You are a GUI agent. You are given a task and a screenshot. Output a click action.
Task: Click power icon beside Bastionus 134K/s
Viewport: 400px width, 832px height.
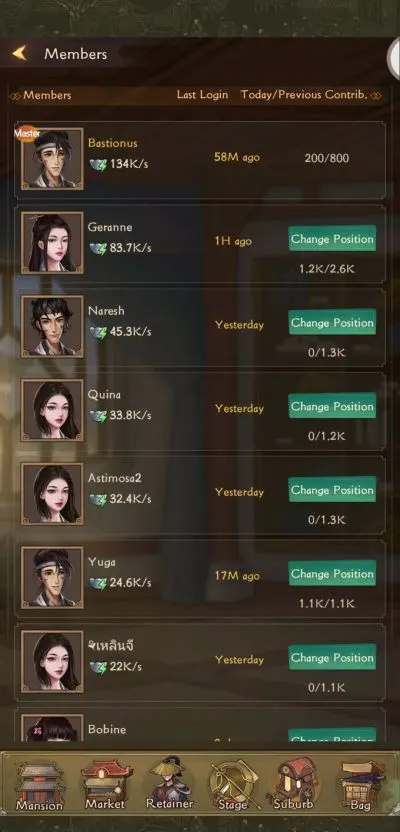pyautogui.click(x=98, y=164)
